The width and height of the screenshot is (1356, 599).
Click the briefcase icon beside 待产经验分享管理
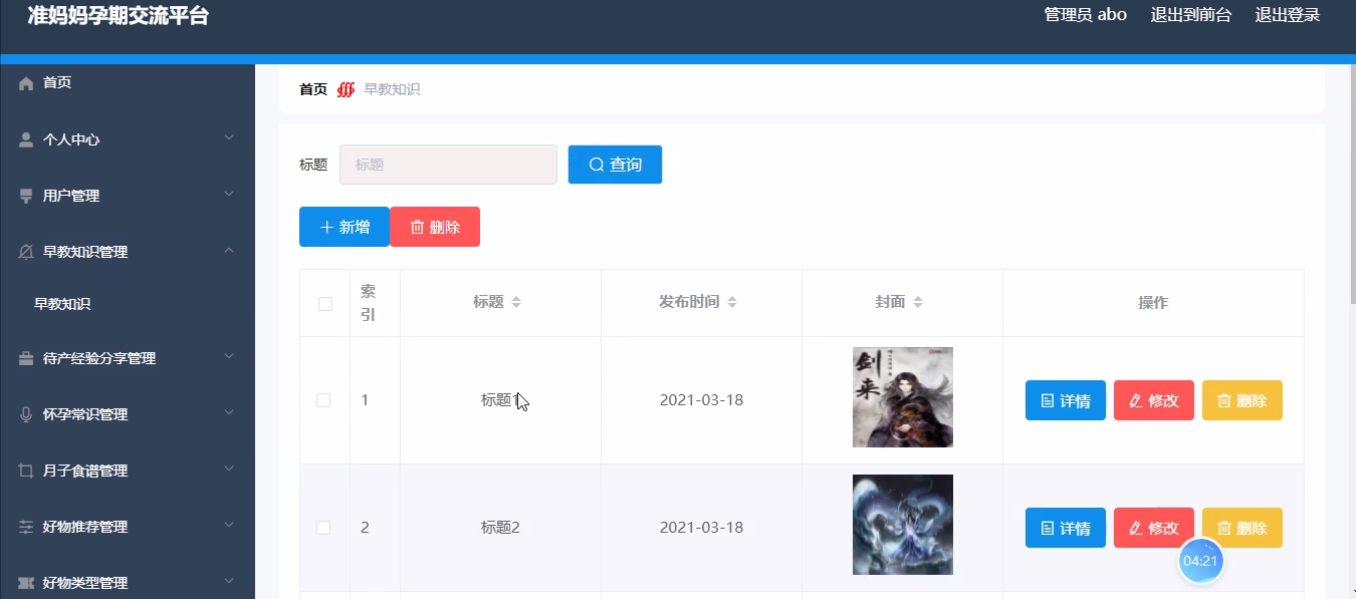pos(26,358)
